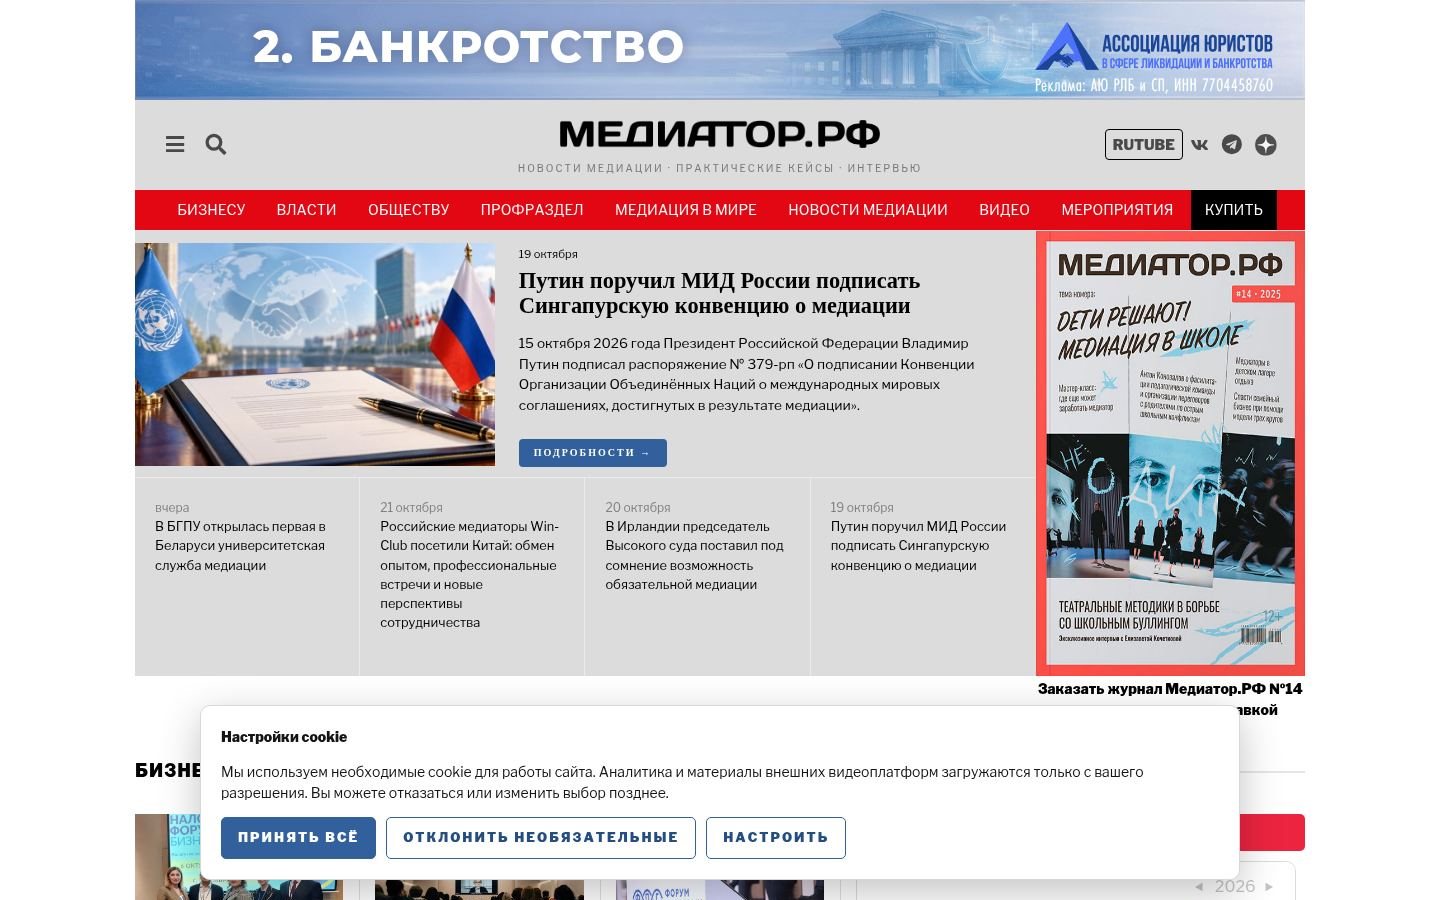Open the RUTUBE channel link

point(1143,144)
